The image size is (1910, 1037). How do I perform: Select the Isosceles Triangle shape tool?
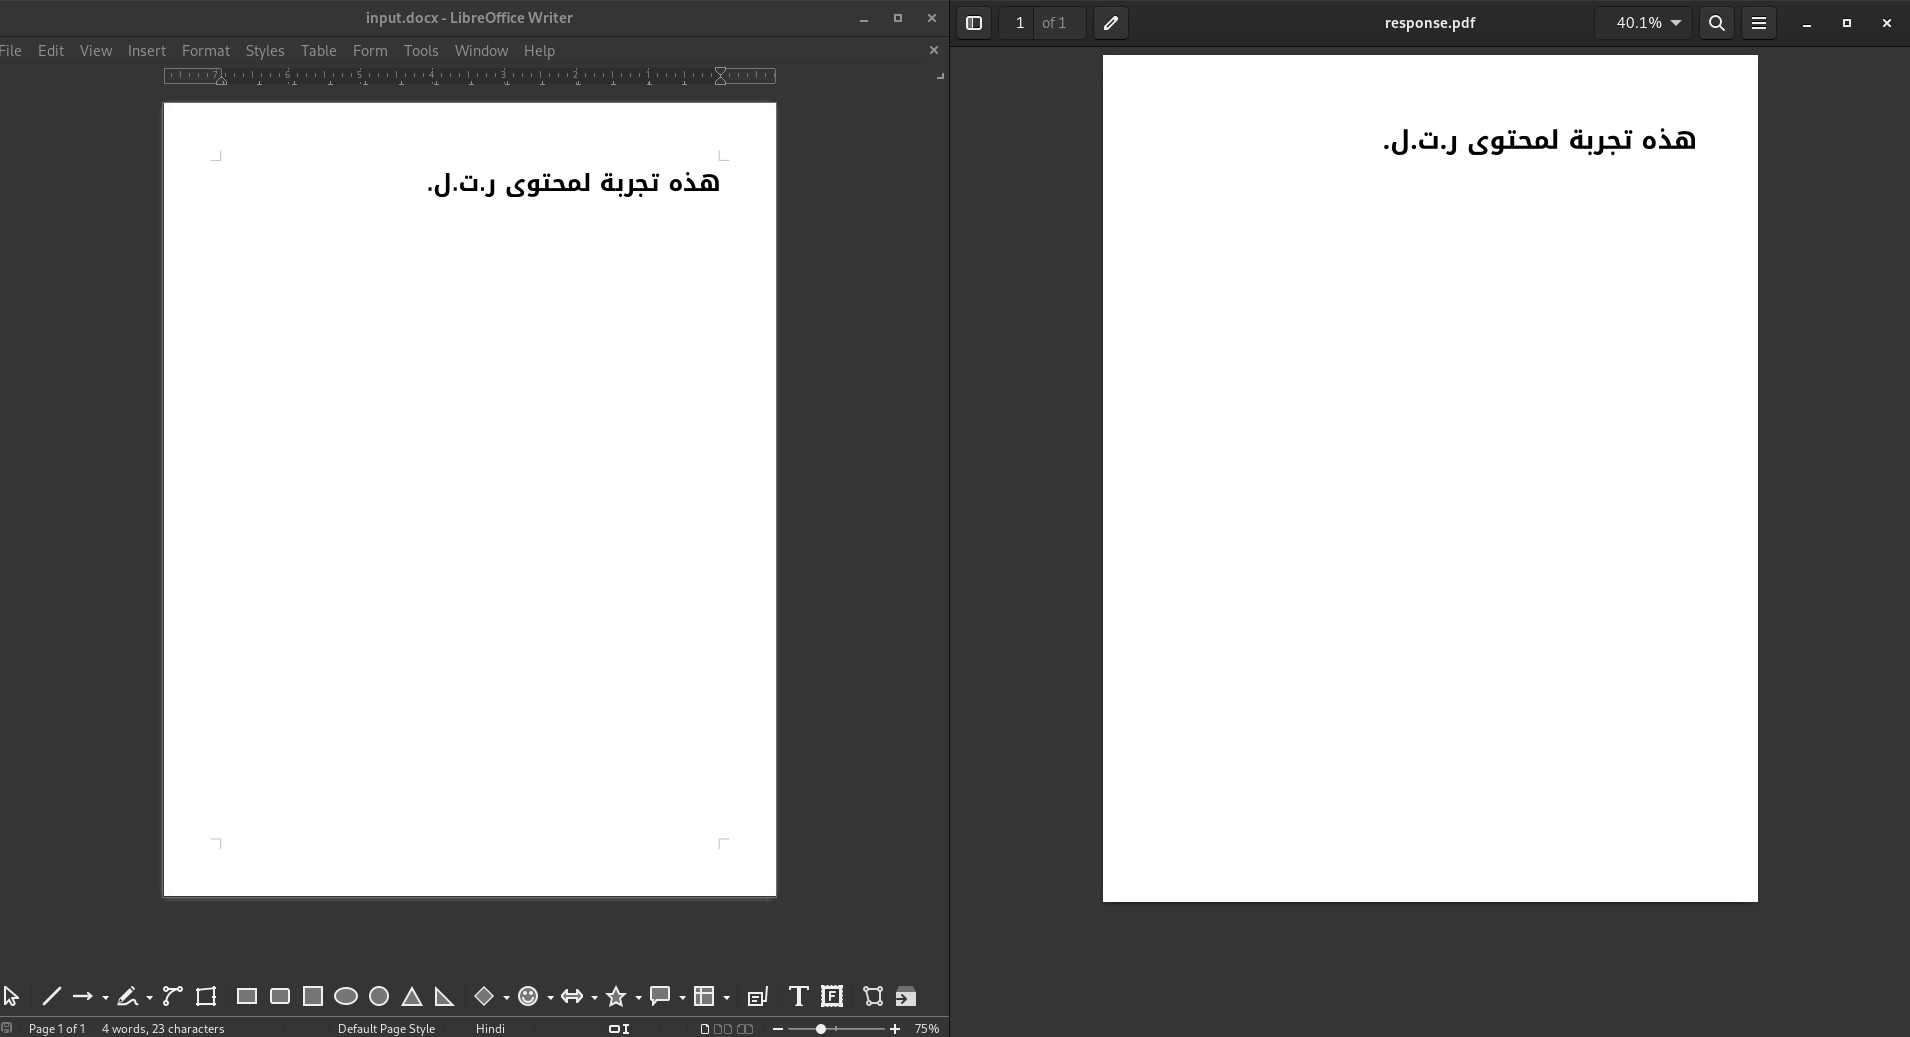[x=412, y=996]
